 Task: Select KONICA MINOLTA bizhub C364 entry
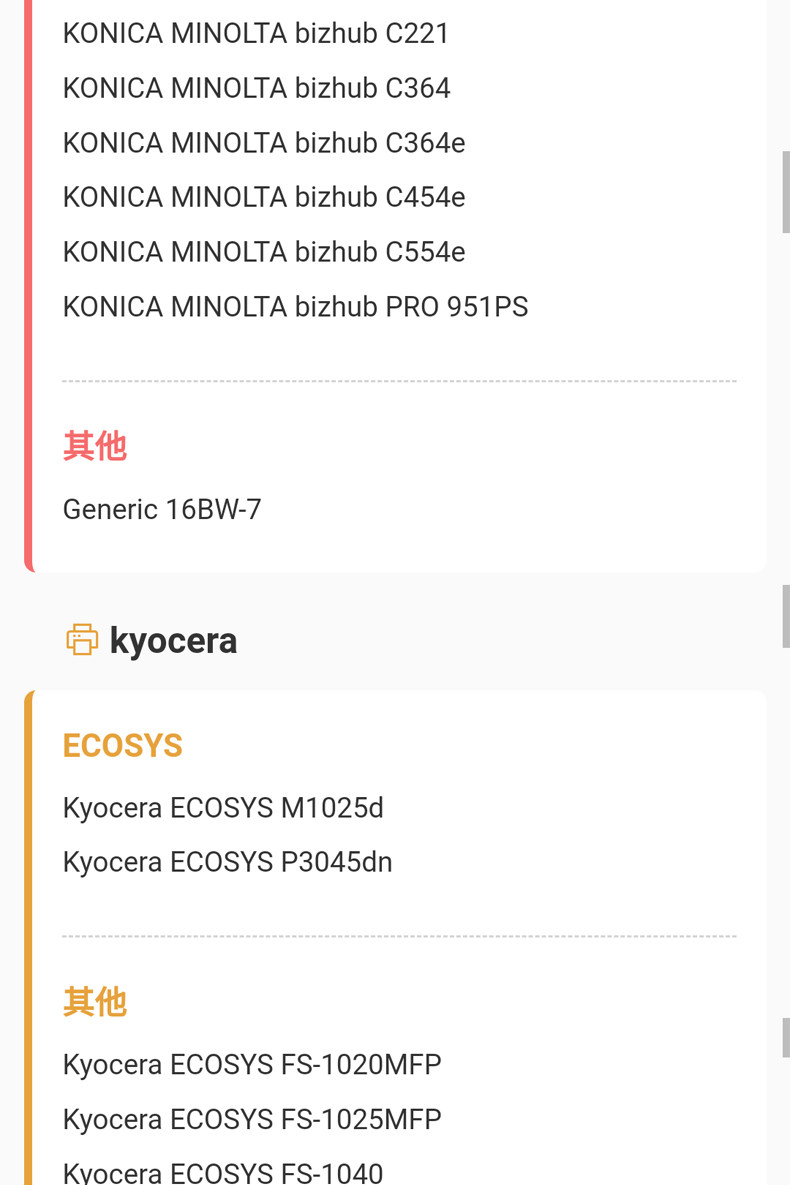[256, 89]
